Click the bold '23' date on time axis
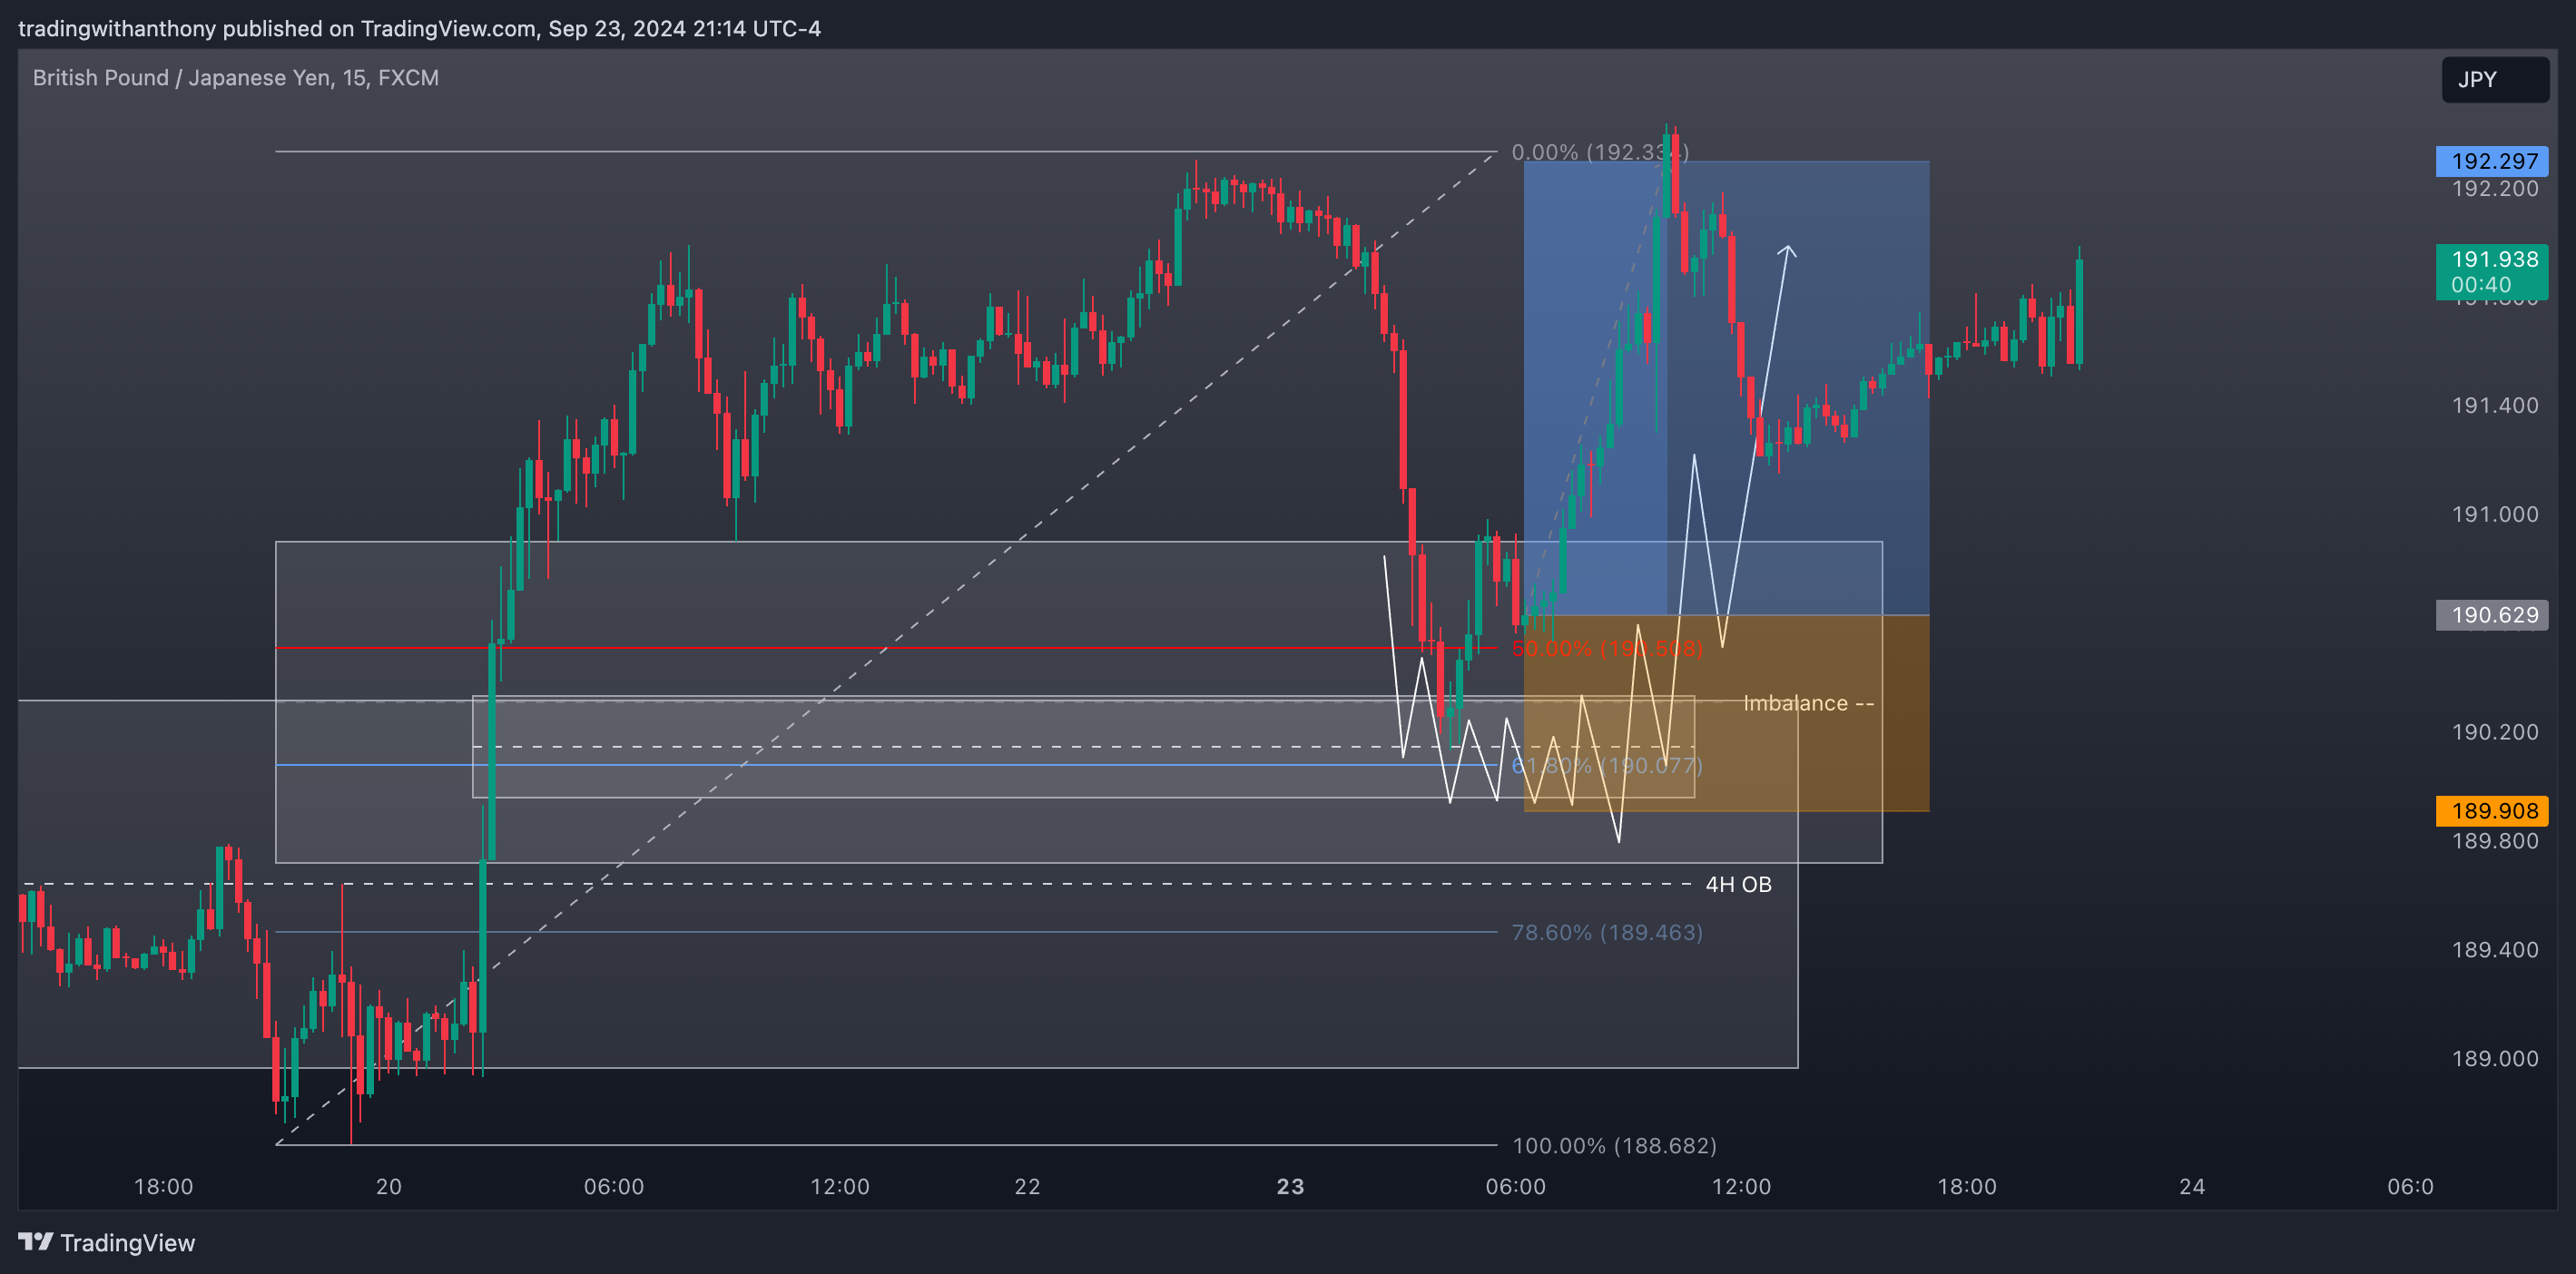2576x1274 pixels. [1290, 1187]
